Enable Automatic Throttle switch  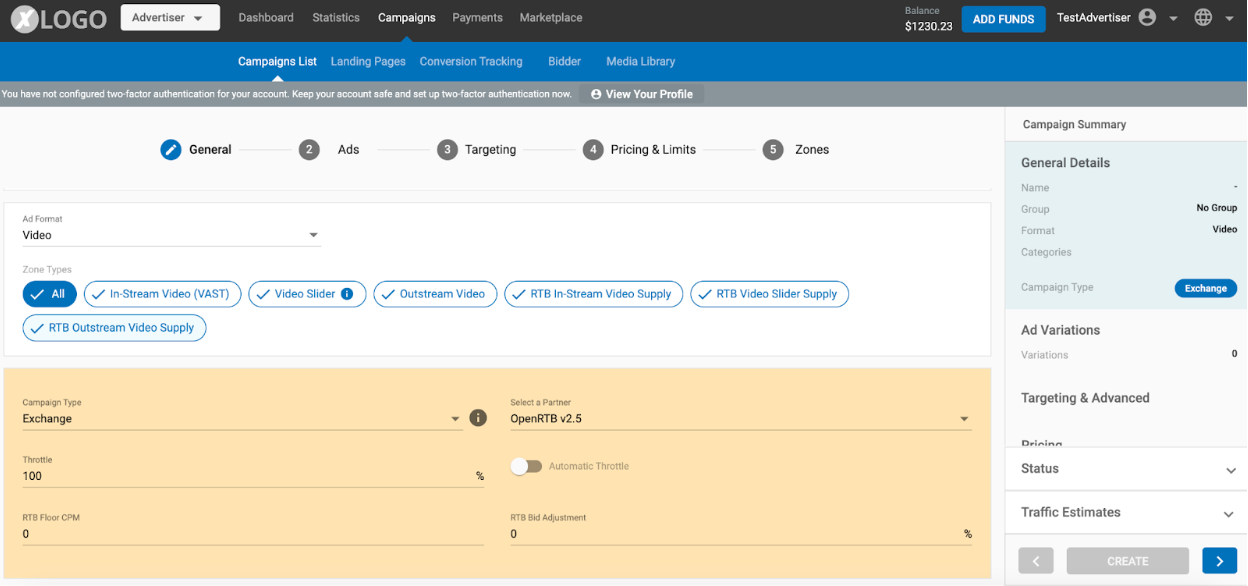[527, 466]
